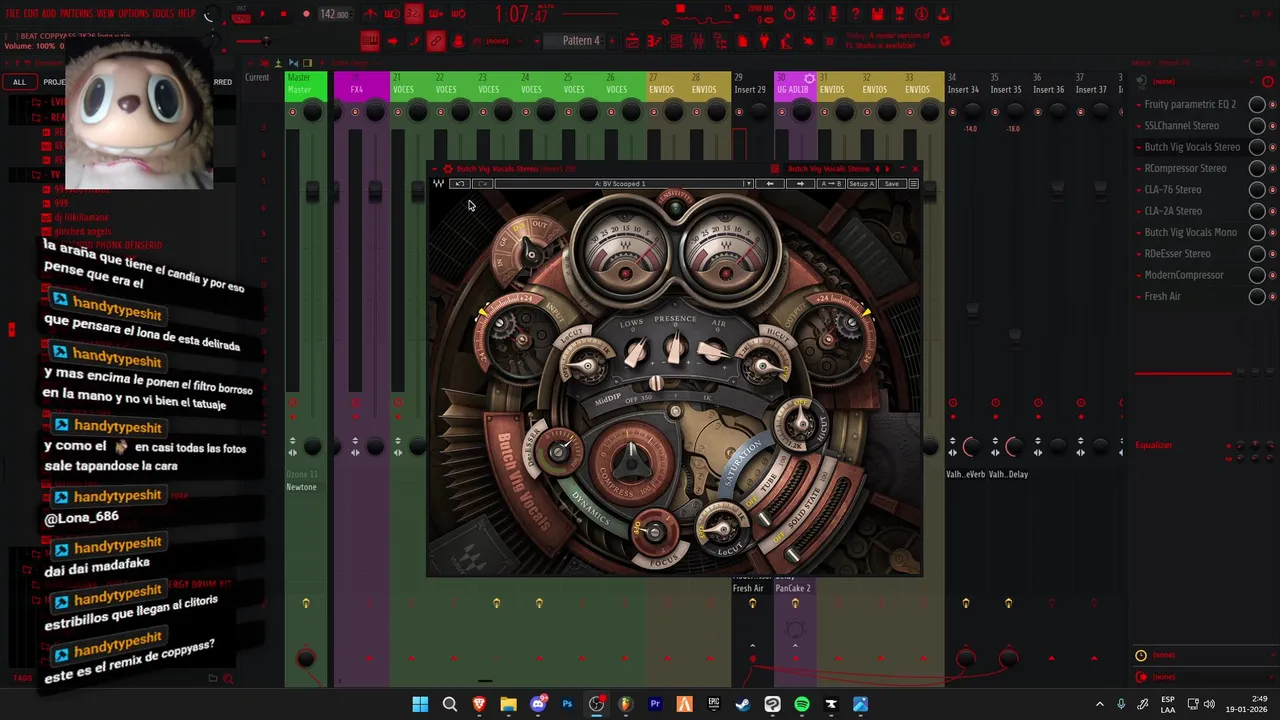Click the tempo field showing 142.000
Screen dimensions: 1280x720
[334, 14]
